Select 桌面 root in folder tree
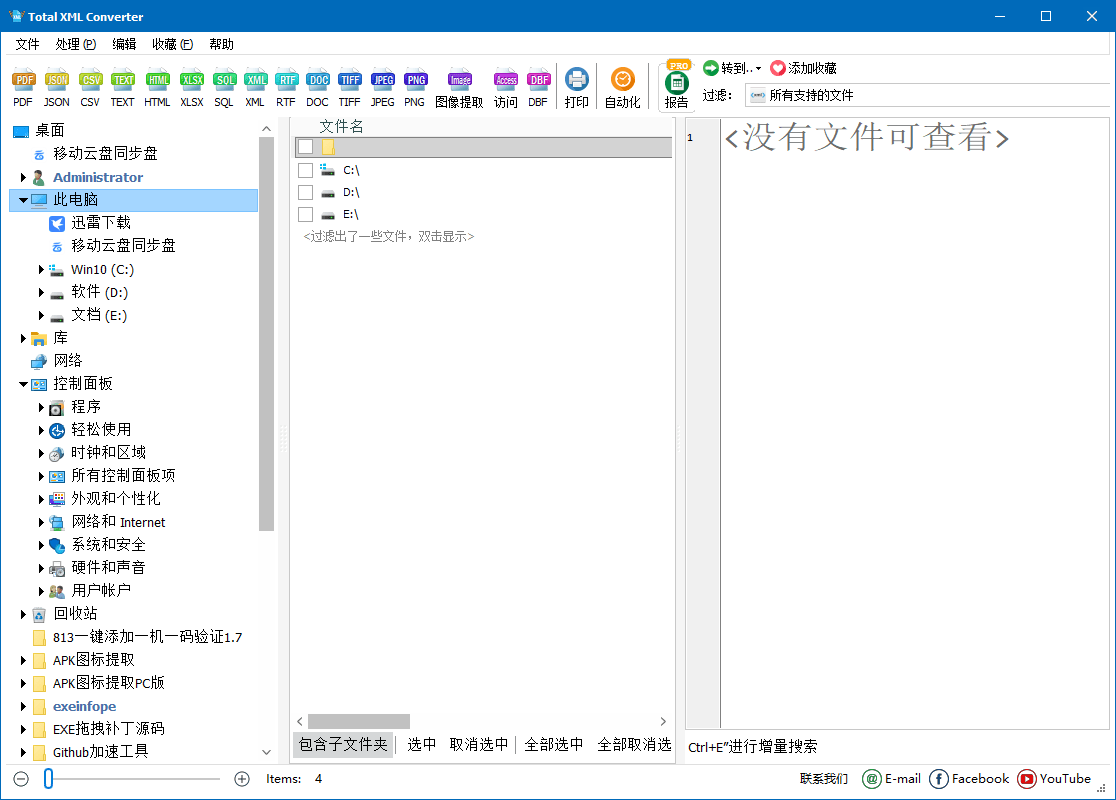Screen dimensions: 1116x800 (x=50, y=130)
